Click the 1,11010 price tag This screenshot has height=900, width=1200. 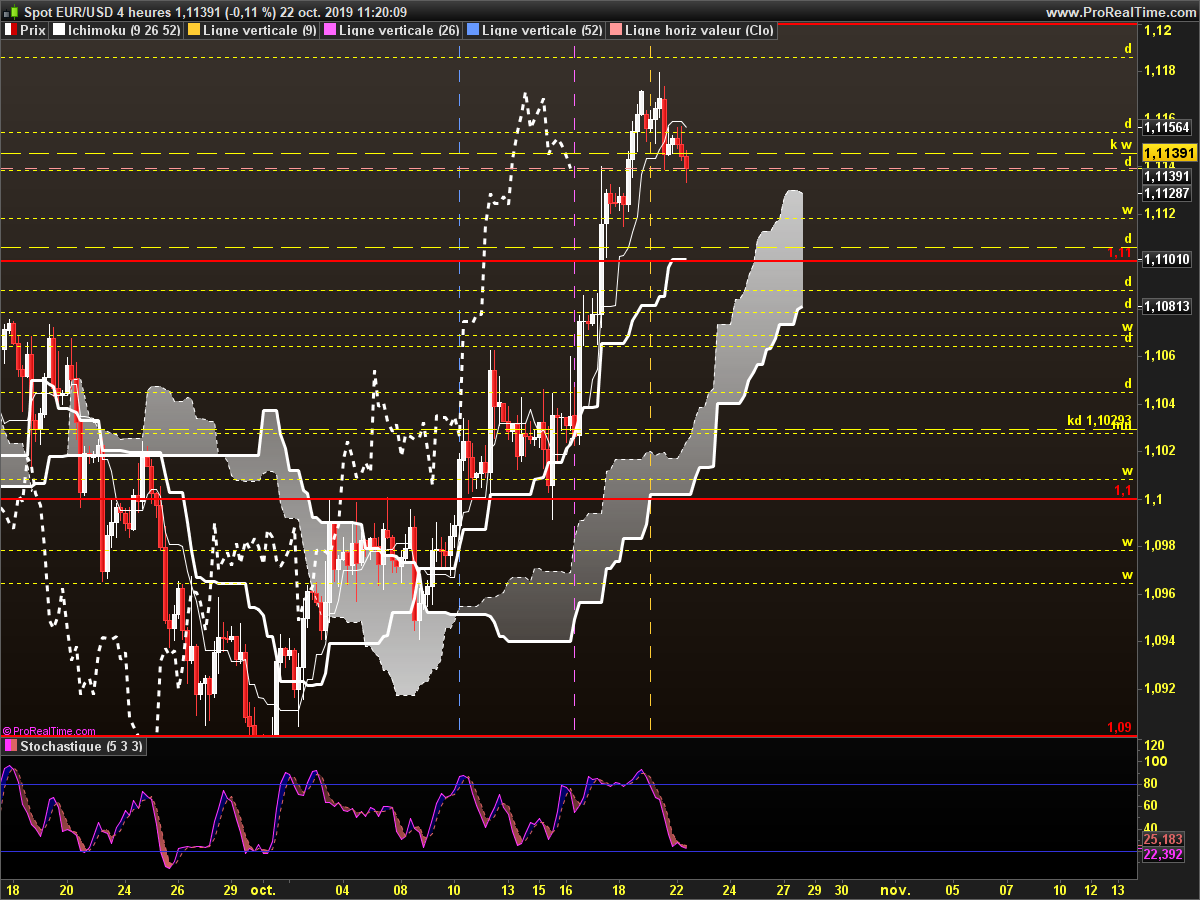pyautogui.click(x=1166, y=259)
